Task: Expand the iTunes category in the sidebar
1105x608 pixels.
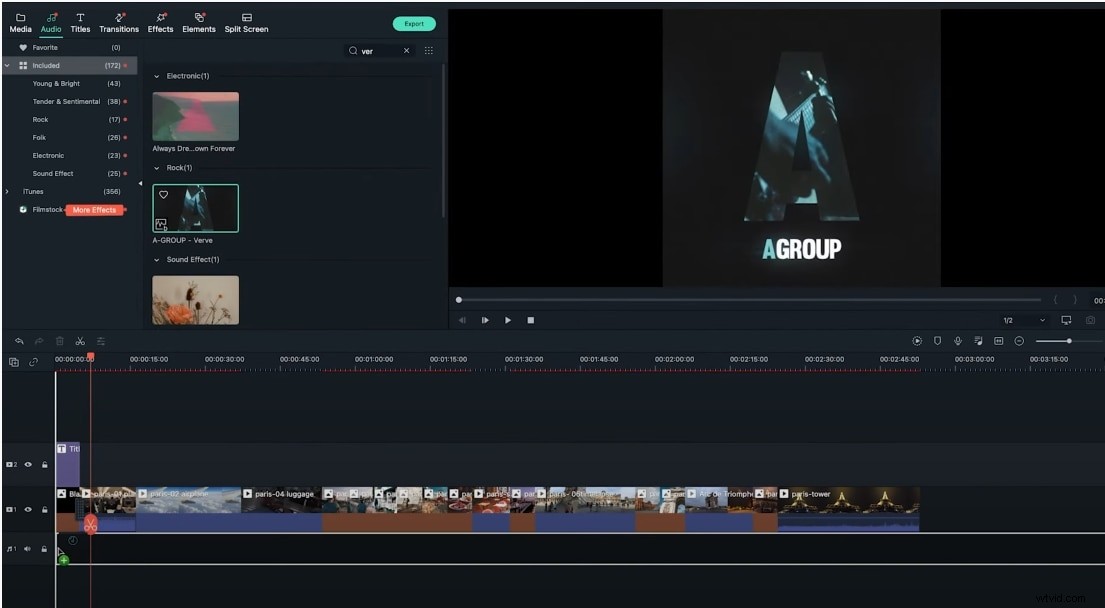Action: [7, 191]
